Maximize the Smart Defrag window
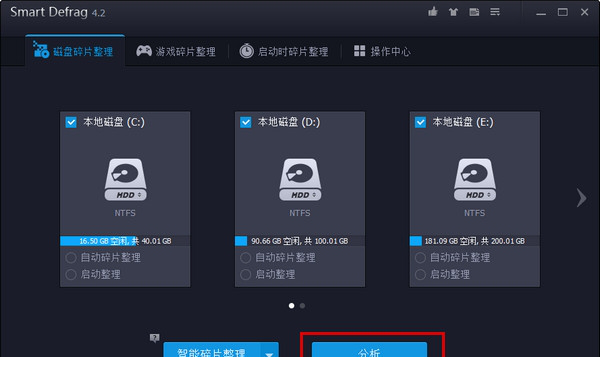Screen dimensions: 600x371 tap(563, 12)
